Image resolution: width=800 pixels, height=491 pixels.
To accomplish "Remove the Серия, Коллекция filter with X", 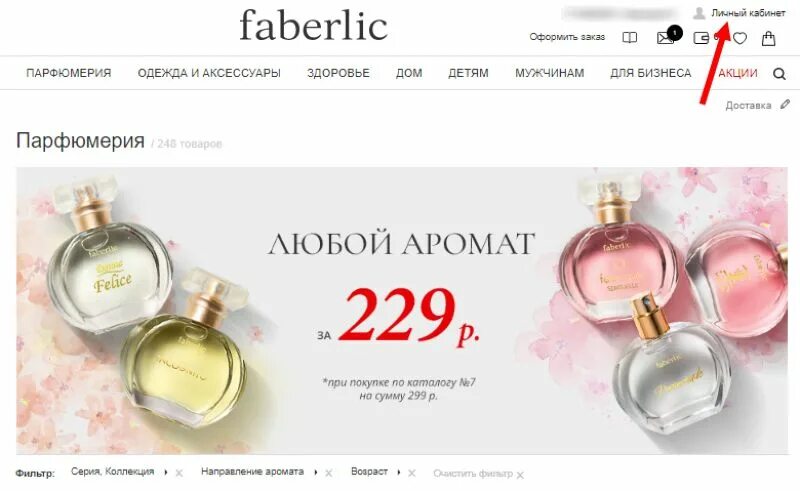I will [x=179, y=474].
